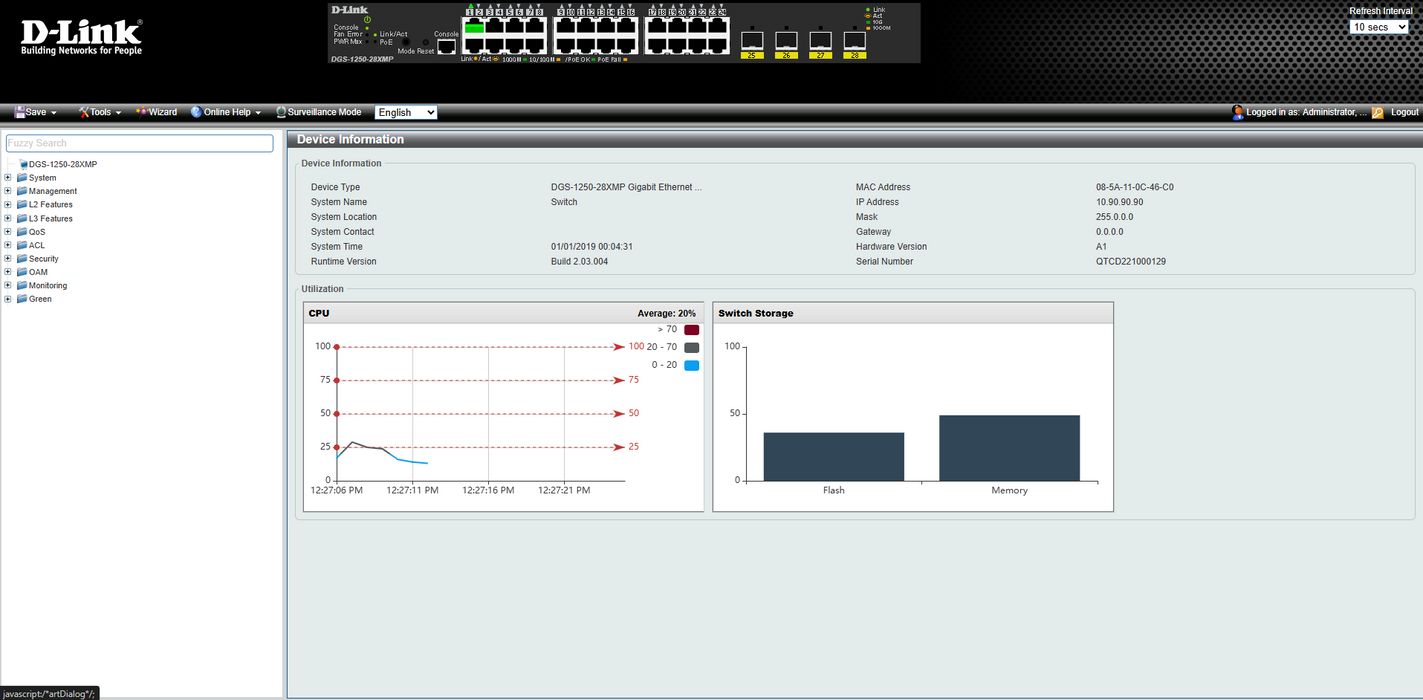Open the Refresh Interval dropdown
The height and width of the screenshot is (700, 1423).
click(1379, 27)
